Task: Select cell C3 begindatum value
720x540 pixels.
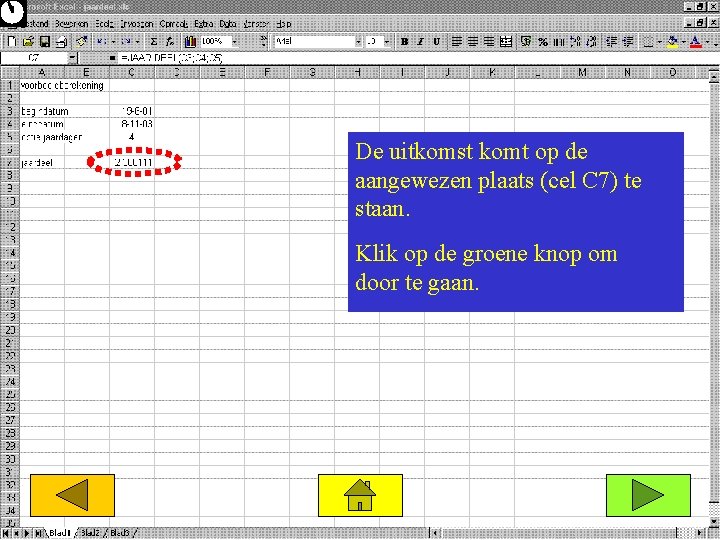Action: [132, 111]
